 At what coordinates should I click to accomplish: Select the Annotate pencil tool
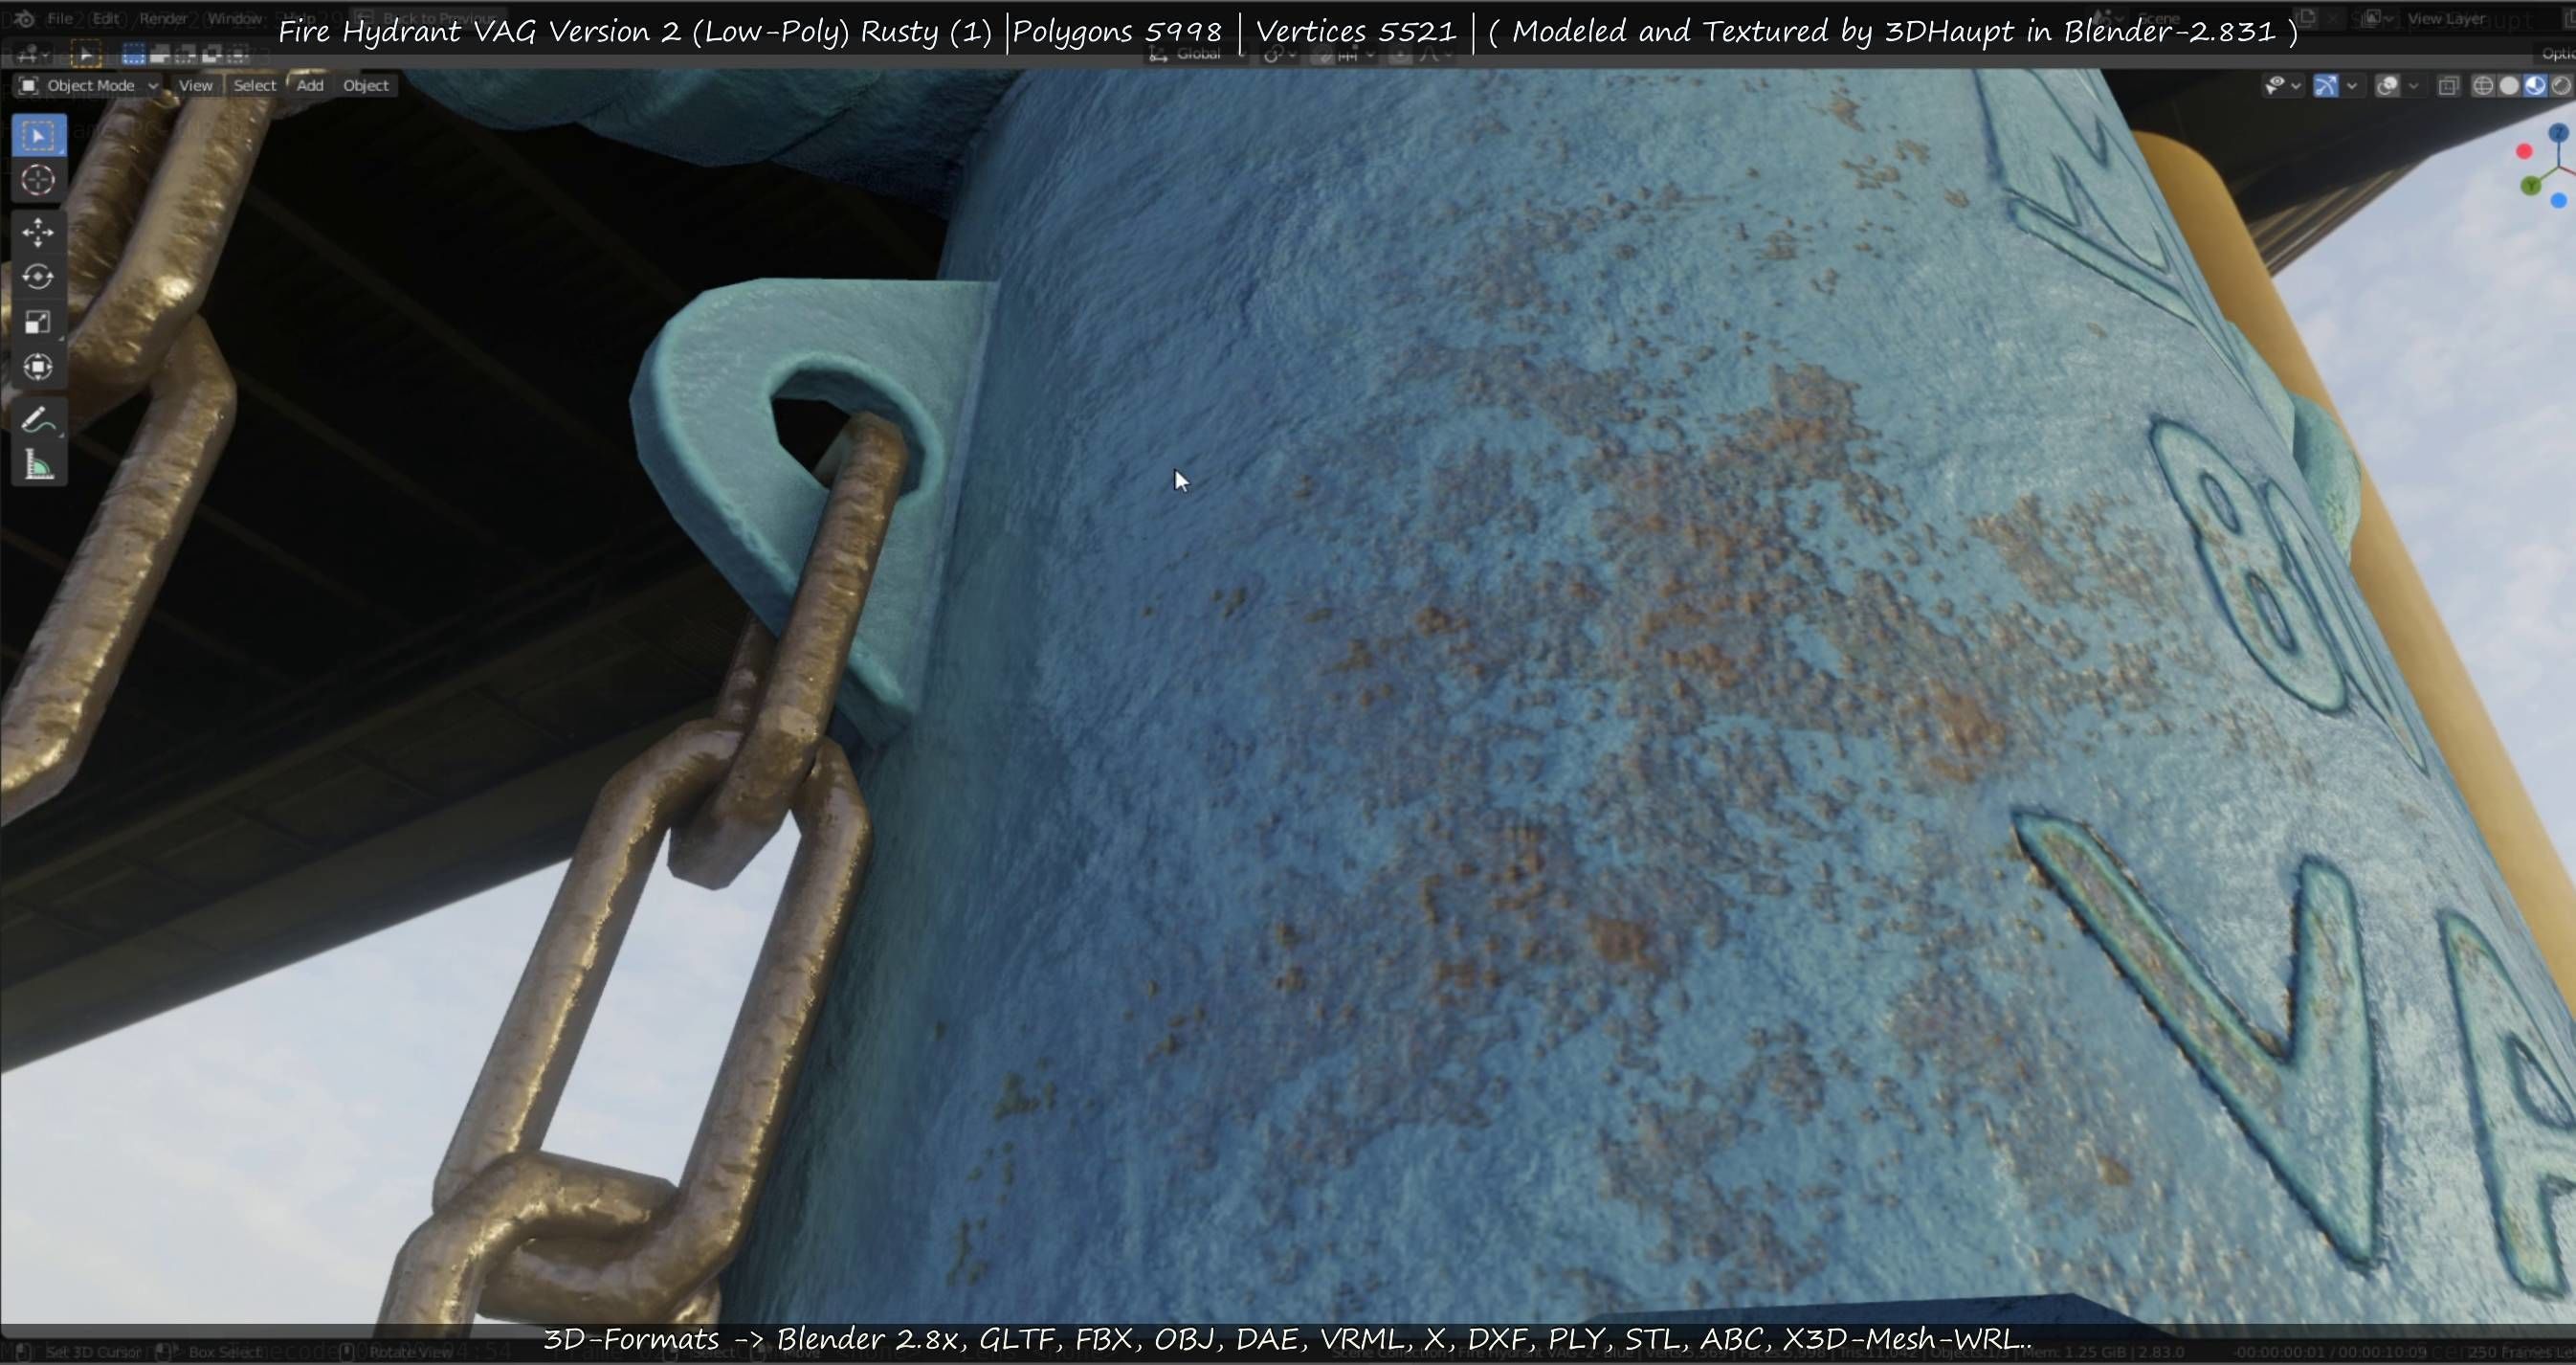point(38,420)
